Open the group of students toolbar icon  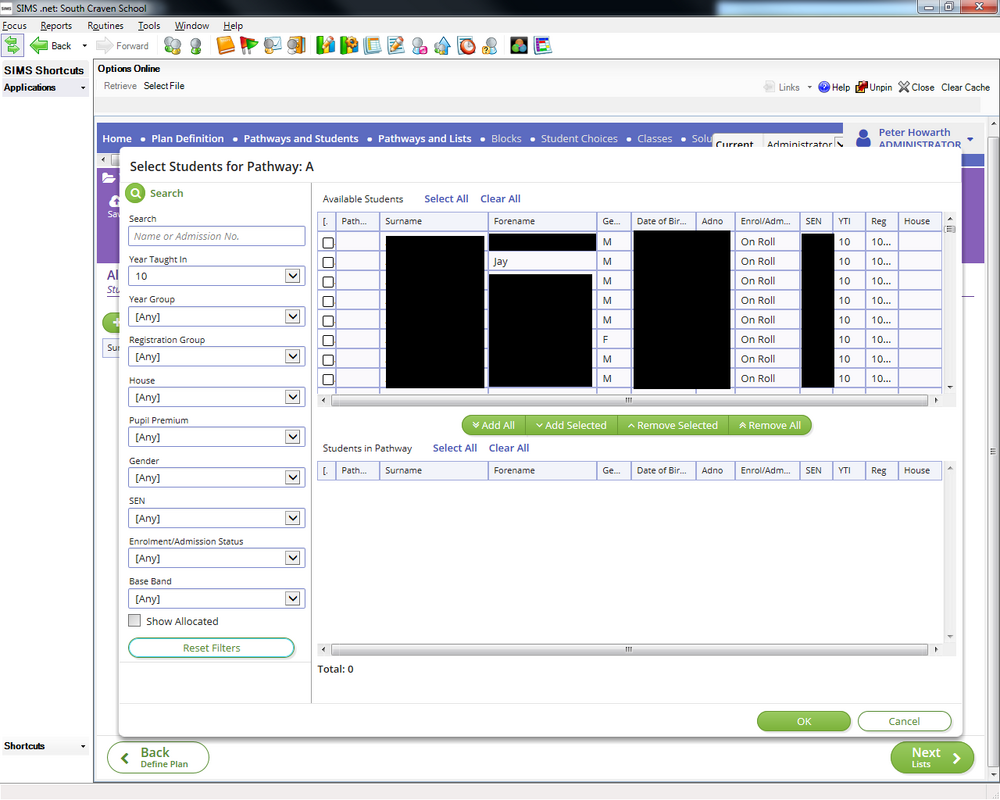(172, 46)
